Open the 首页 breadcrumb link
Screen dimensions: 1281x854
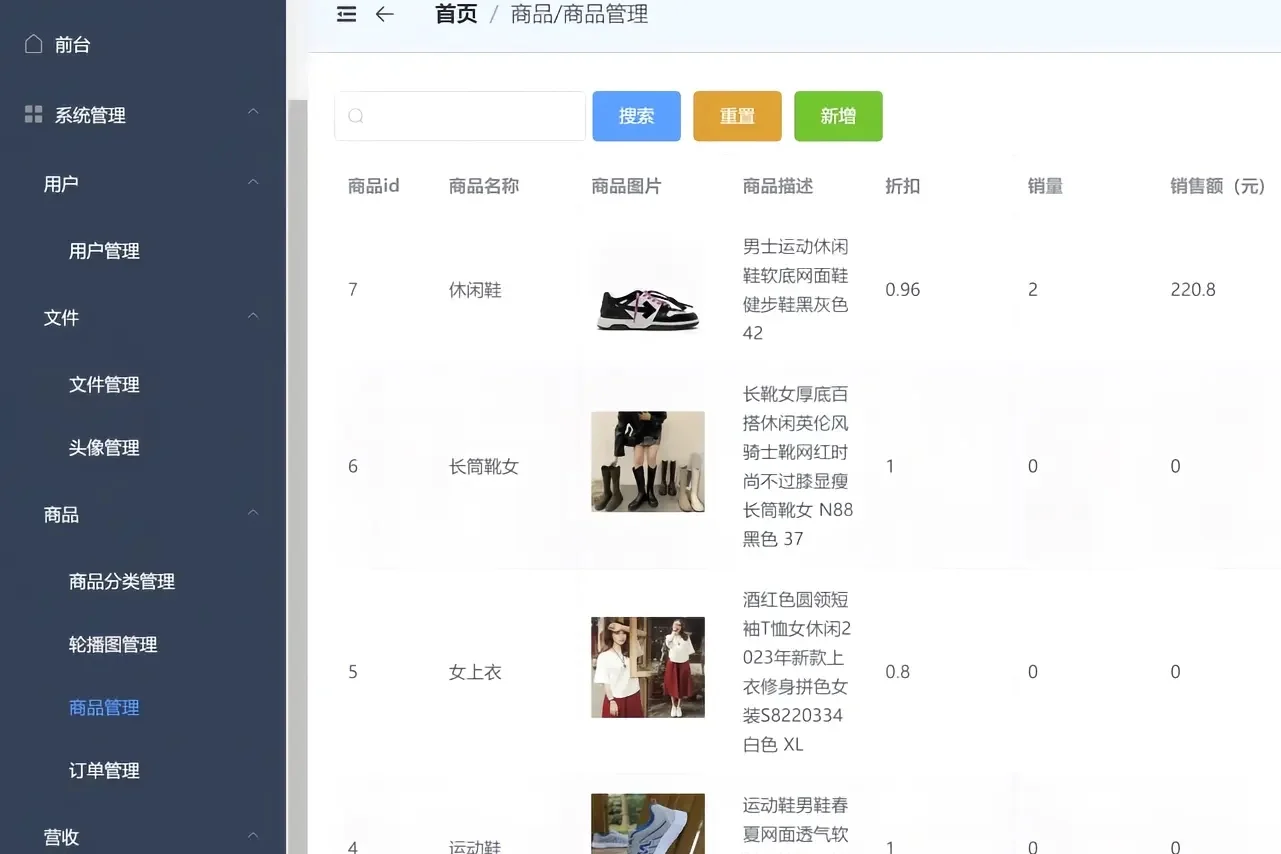pyautogui.click(x=455, y=14)
